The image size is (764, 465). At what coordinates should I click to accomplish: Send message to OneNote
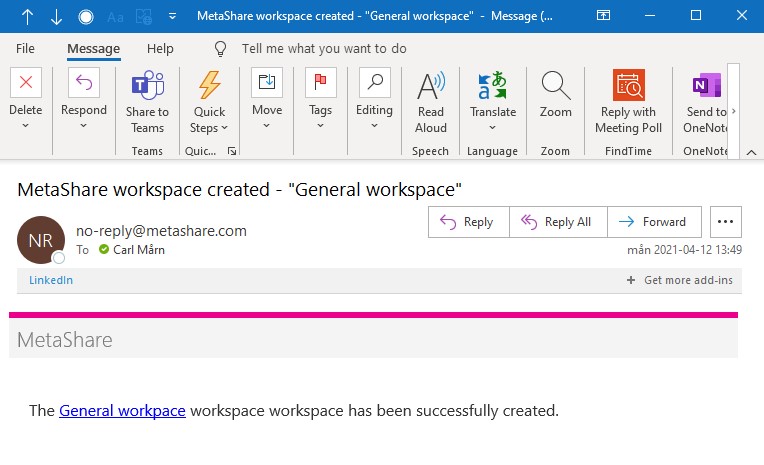[706, 101]
